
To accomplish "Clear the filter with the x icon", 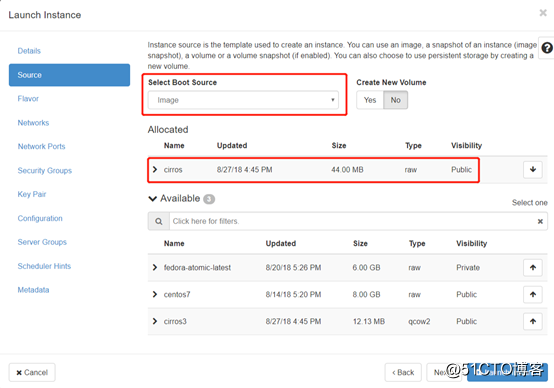I will coord(540,221).
